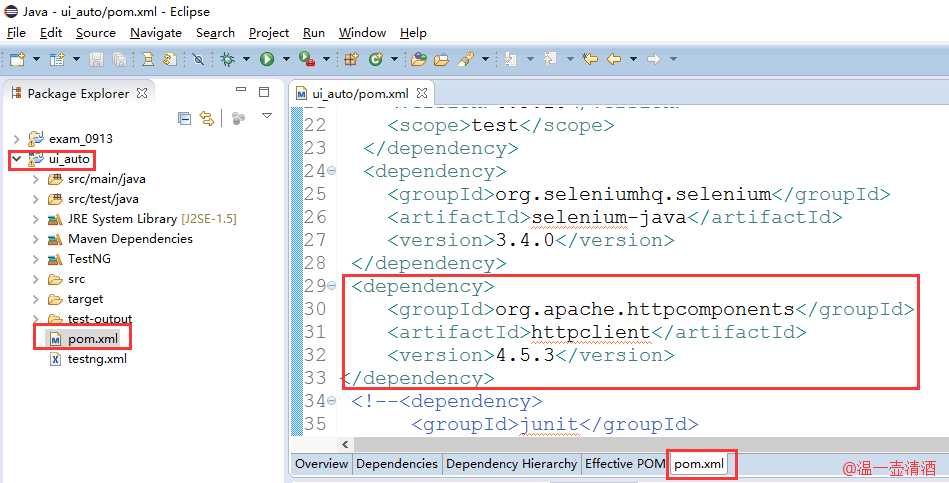Click the editor horizontal scroll left arrow
The image size is (949, 483).
345,444
